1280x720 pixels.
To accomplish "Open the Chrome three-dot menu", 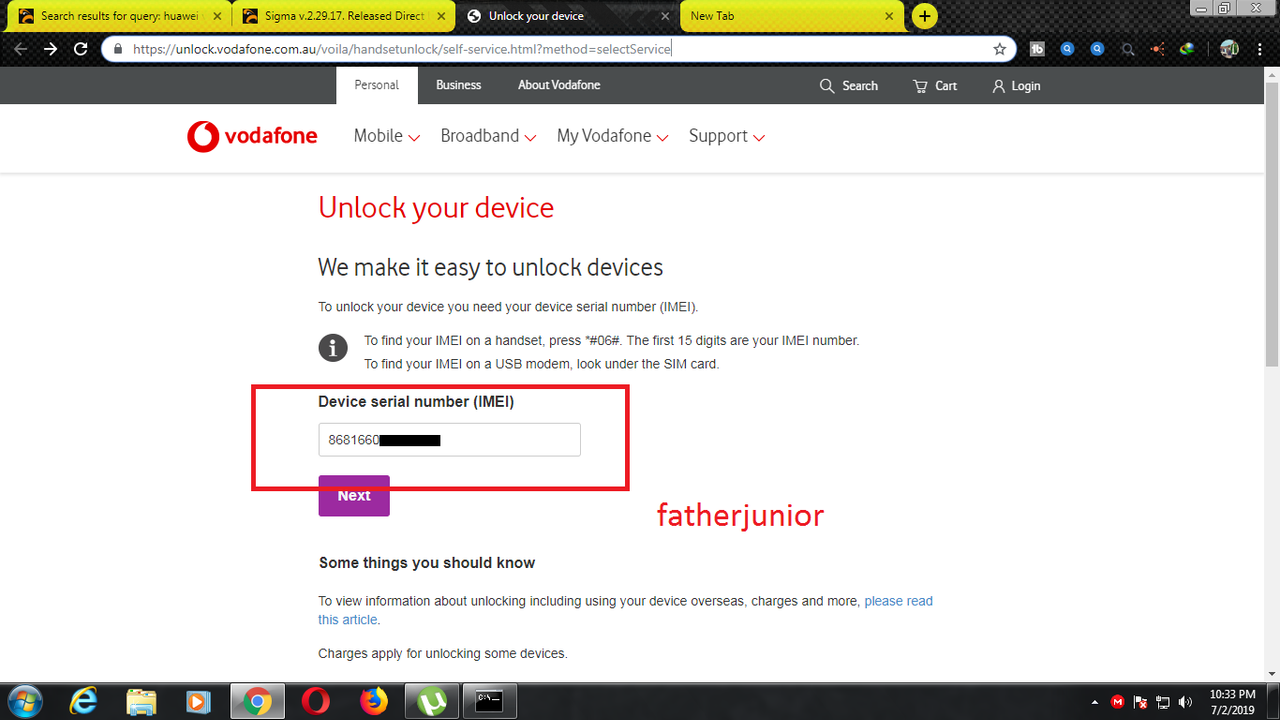I will (x=1259, y=48).
